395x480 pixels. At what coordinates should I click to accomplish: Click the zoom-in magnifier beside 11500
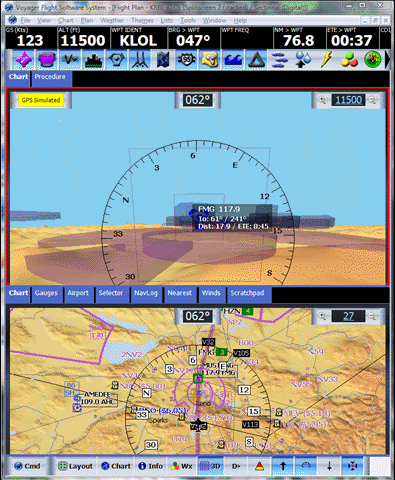pos(322,100)
